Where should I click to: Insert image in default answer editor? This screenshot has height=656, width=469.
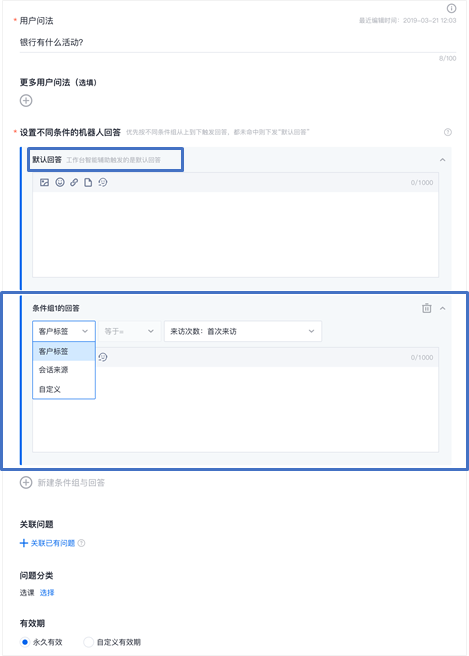click(44, 182)
